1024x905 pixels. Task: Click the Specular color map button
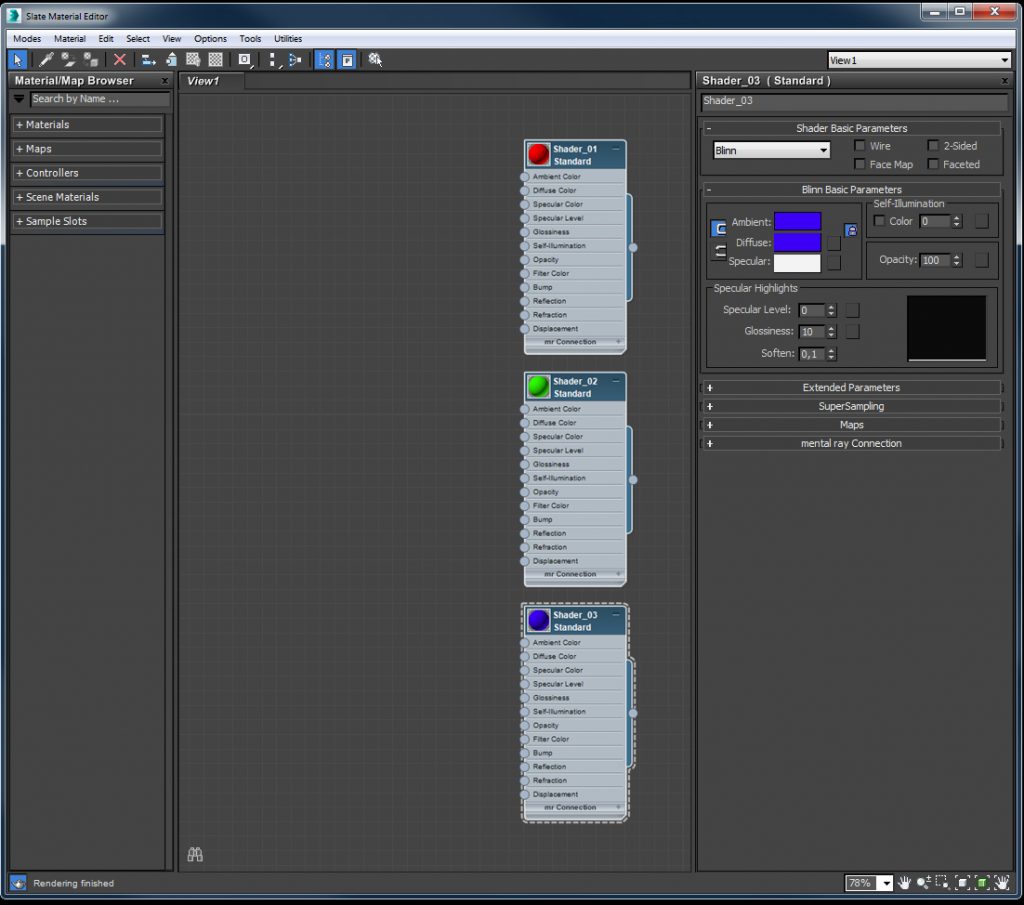click(834, 262)
